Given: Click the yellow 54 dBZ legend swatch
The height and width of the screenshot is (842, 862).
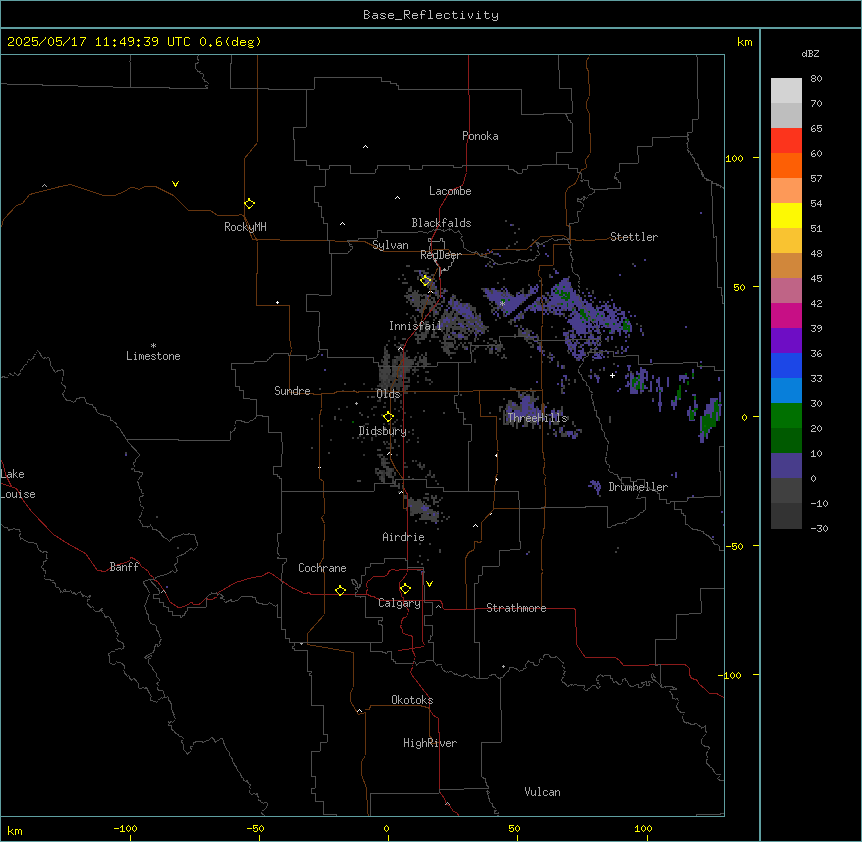Looking at the screenshot, I should coord(786,215).
